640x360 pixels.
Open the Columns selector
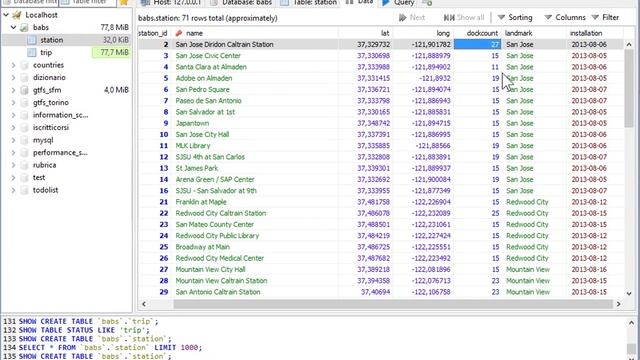[565, 18]
